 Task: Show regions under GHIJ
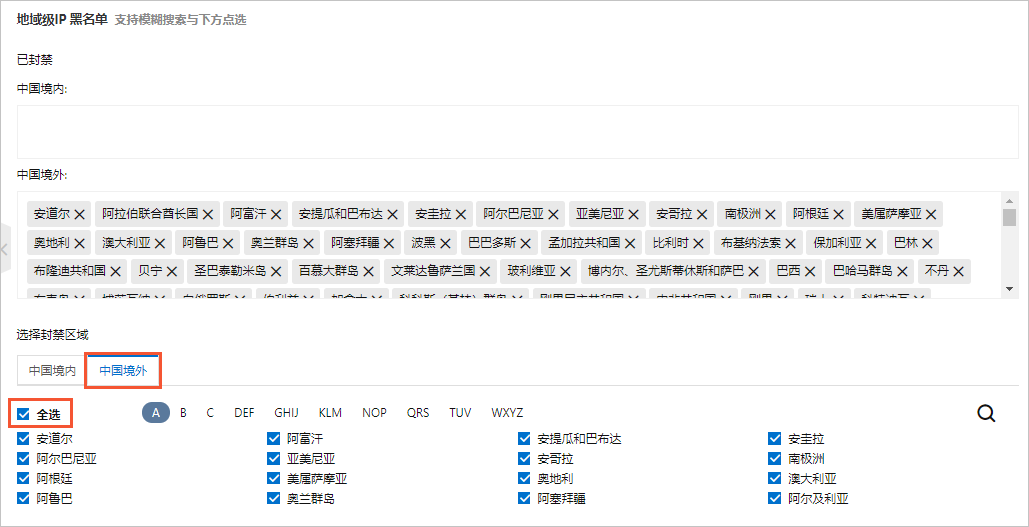pos(286,413)
